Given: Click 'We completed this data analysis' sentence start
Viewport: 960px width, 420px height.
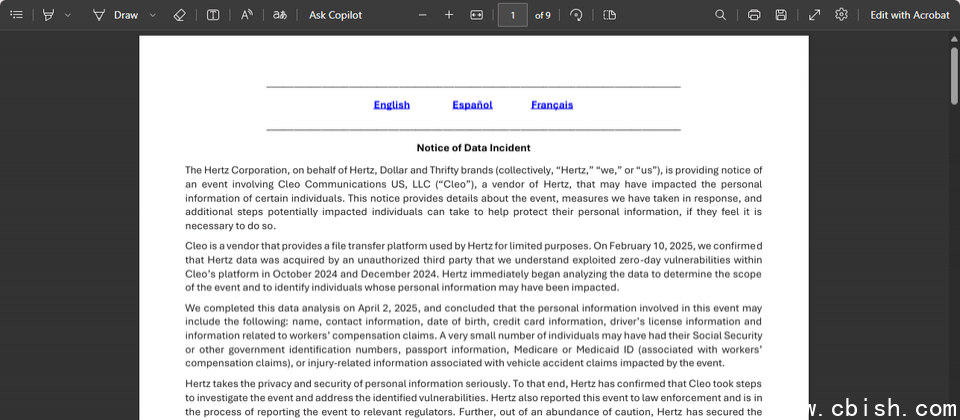Looking at the screenshot, I should point(252,308).
